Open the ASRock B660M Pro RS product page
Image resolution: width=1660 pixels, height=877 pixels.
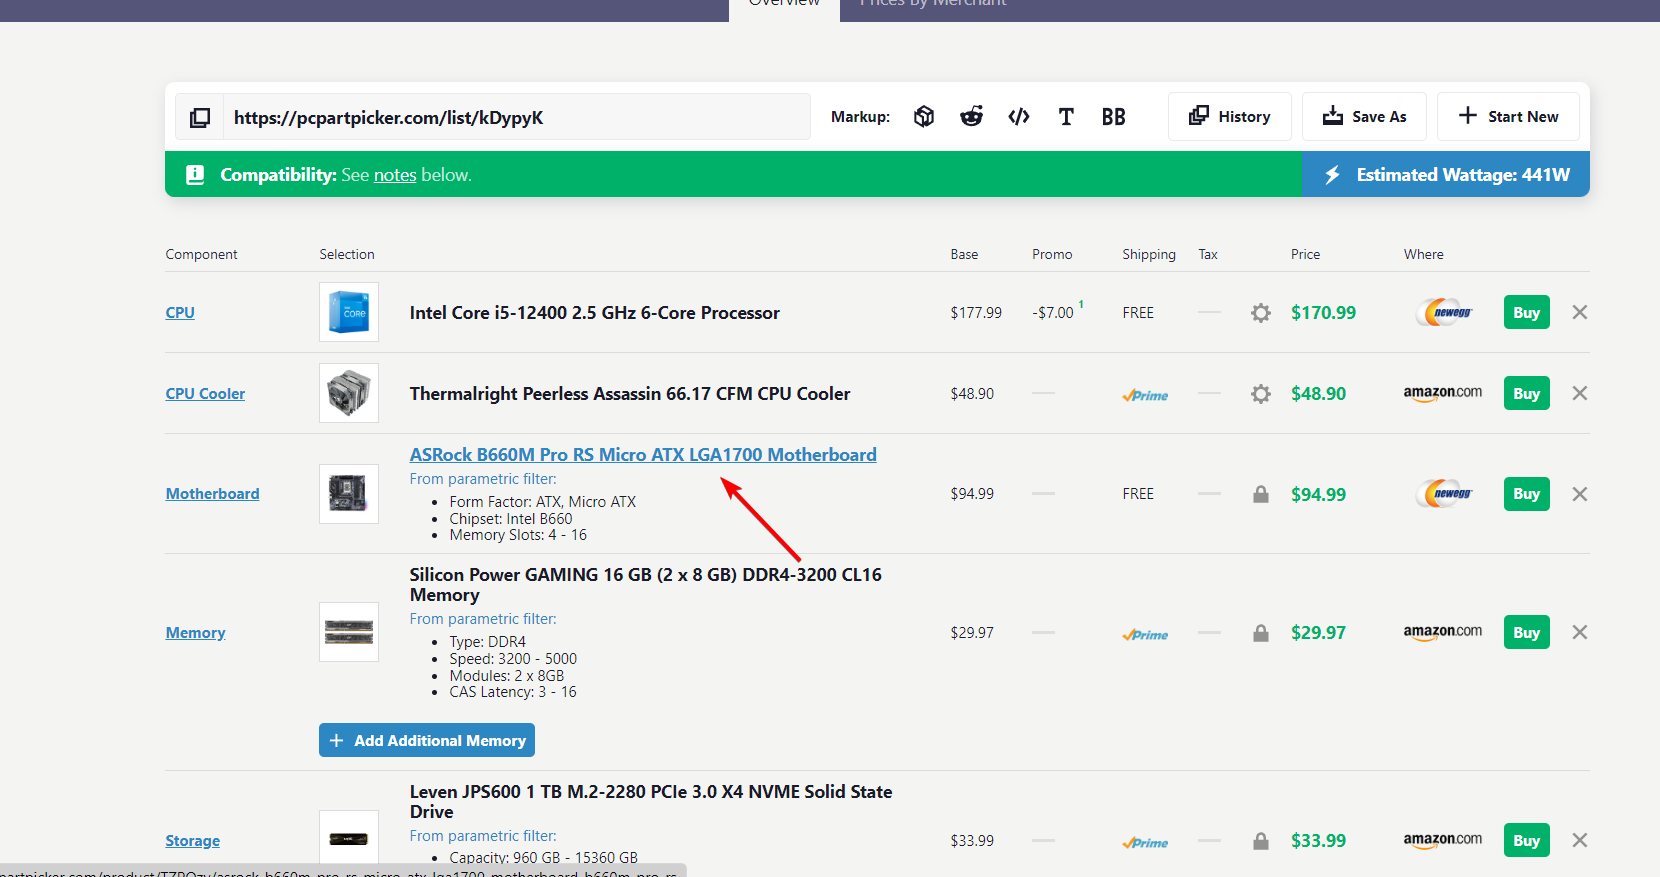pyautogui.click(x=643, y=455)
